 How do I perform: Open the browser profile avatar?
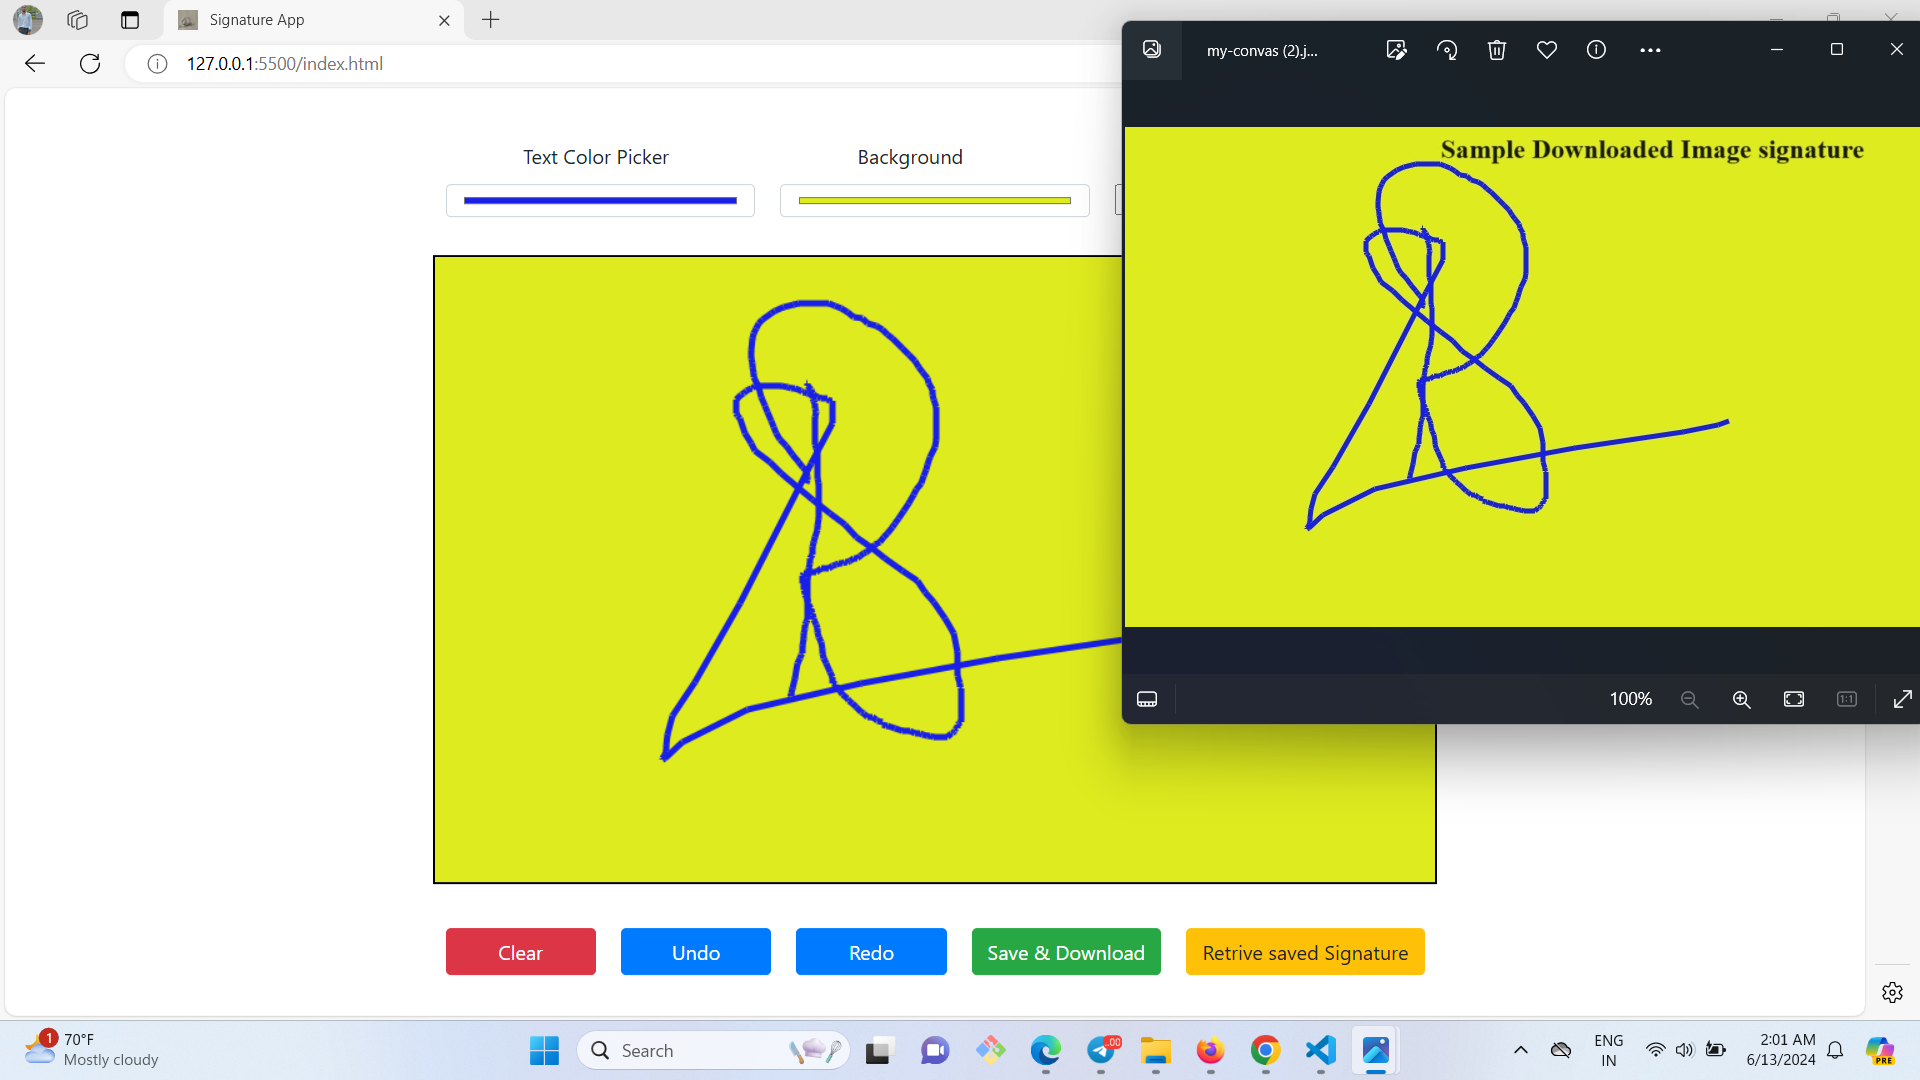click(x=28, y=20)
